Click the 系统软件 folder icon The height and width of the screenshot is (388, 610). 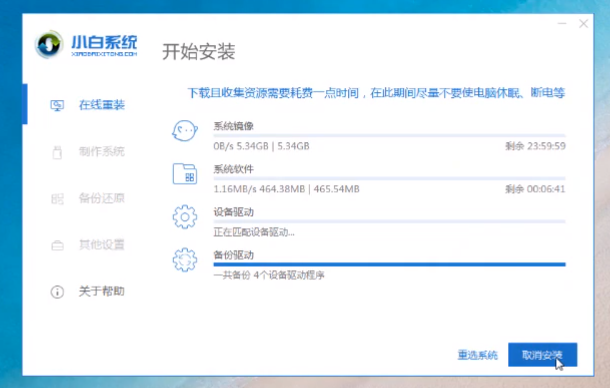pyautogui.click(x=185, y=174)
